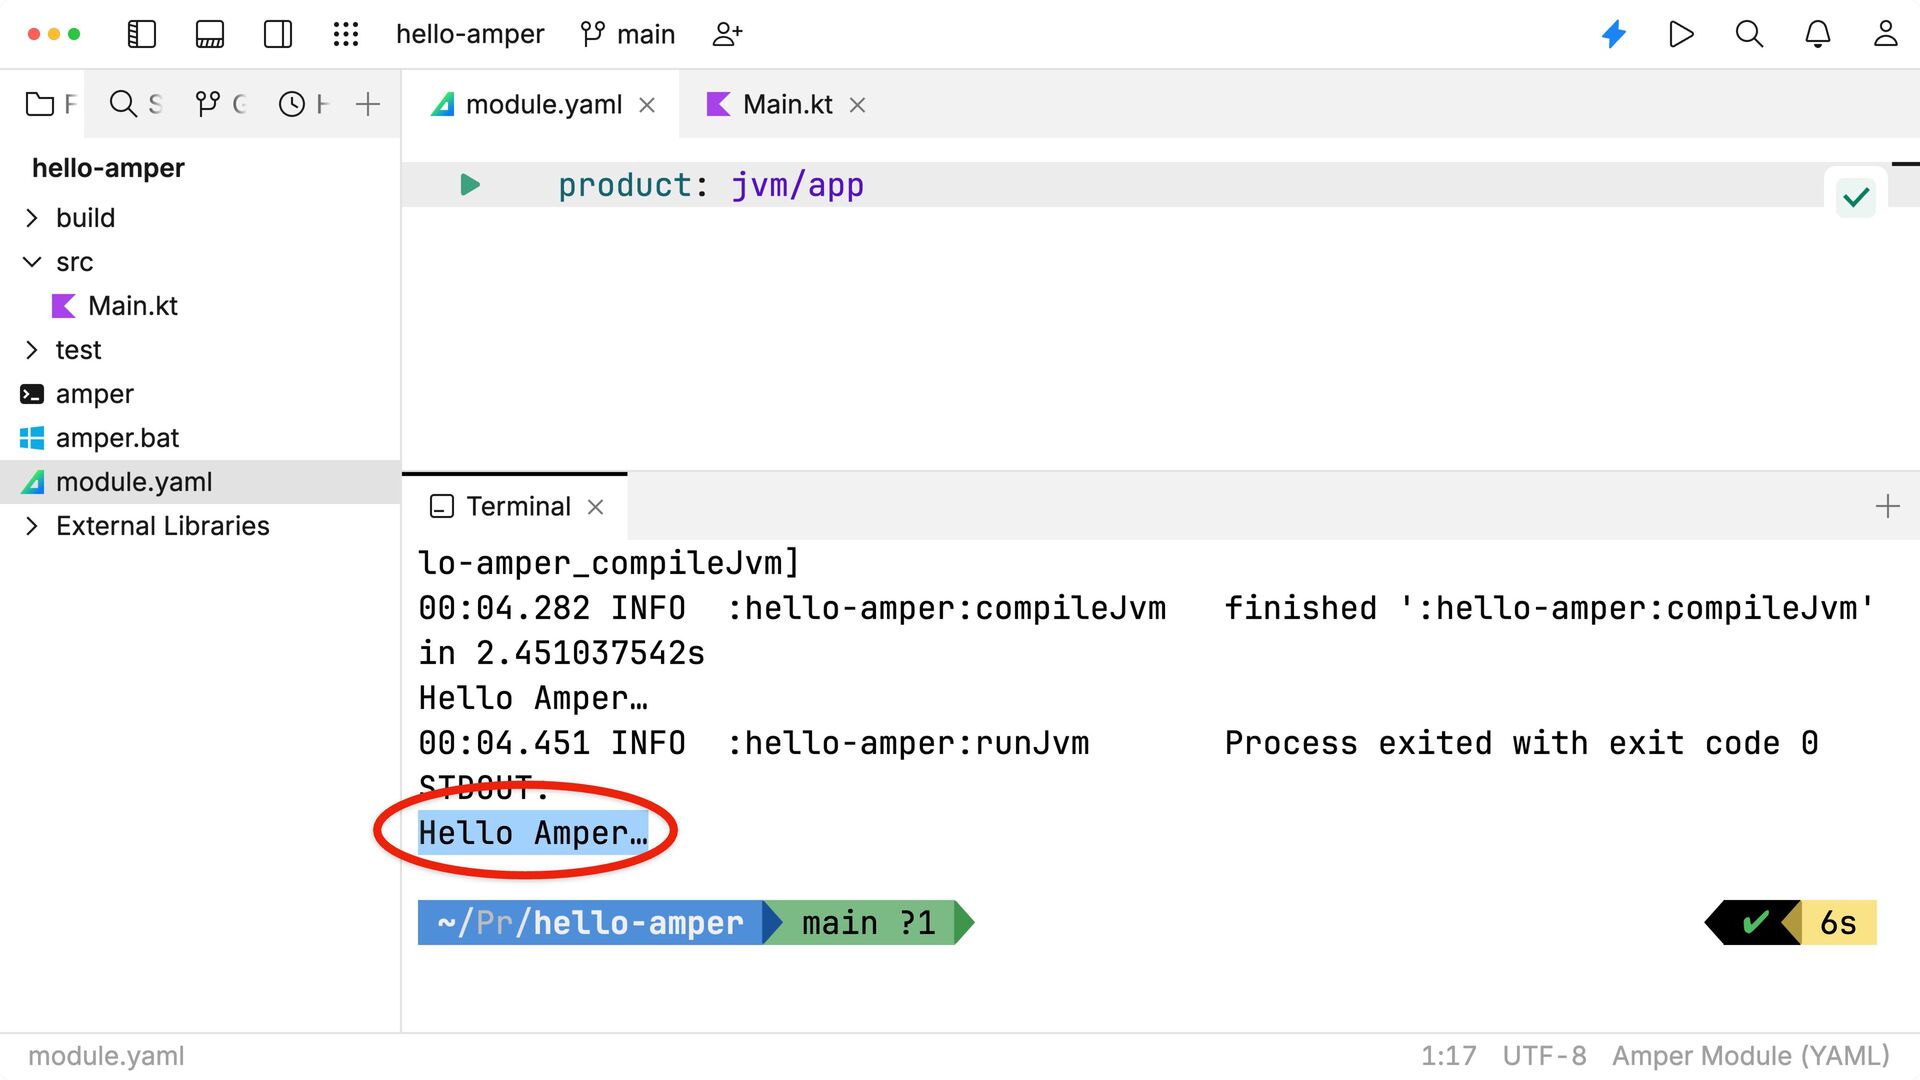Click the product key in editor
Image resolution: width=1920 pixels, height=1080 pixels.
pos(624,185)
